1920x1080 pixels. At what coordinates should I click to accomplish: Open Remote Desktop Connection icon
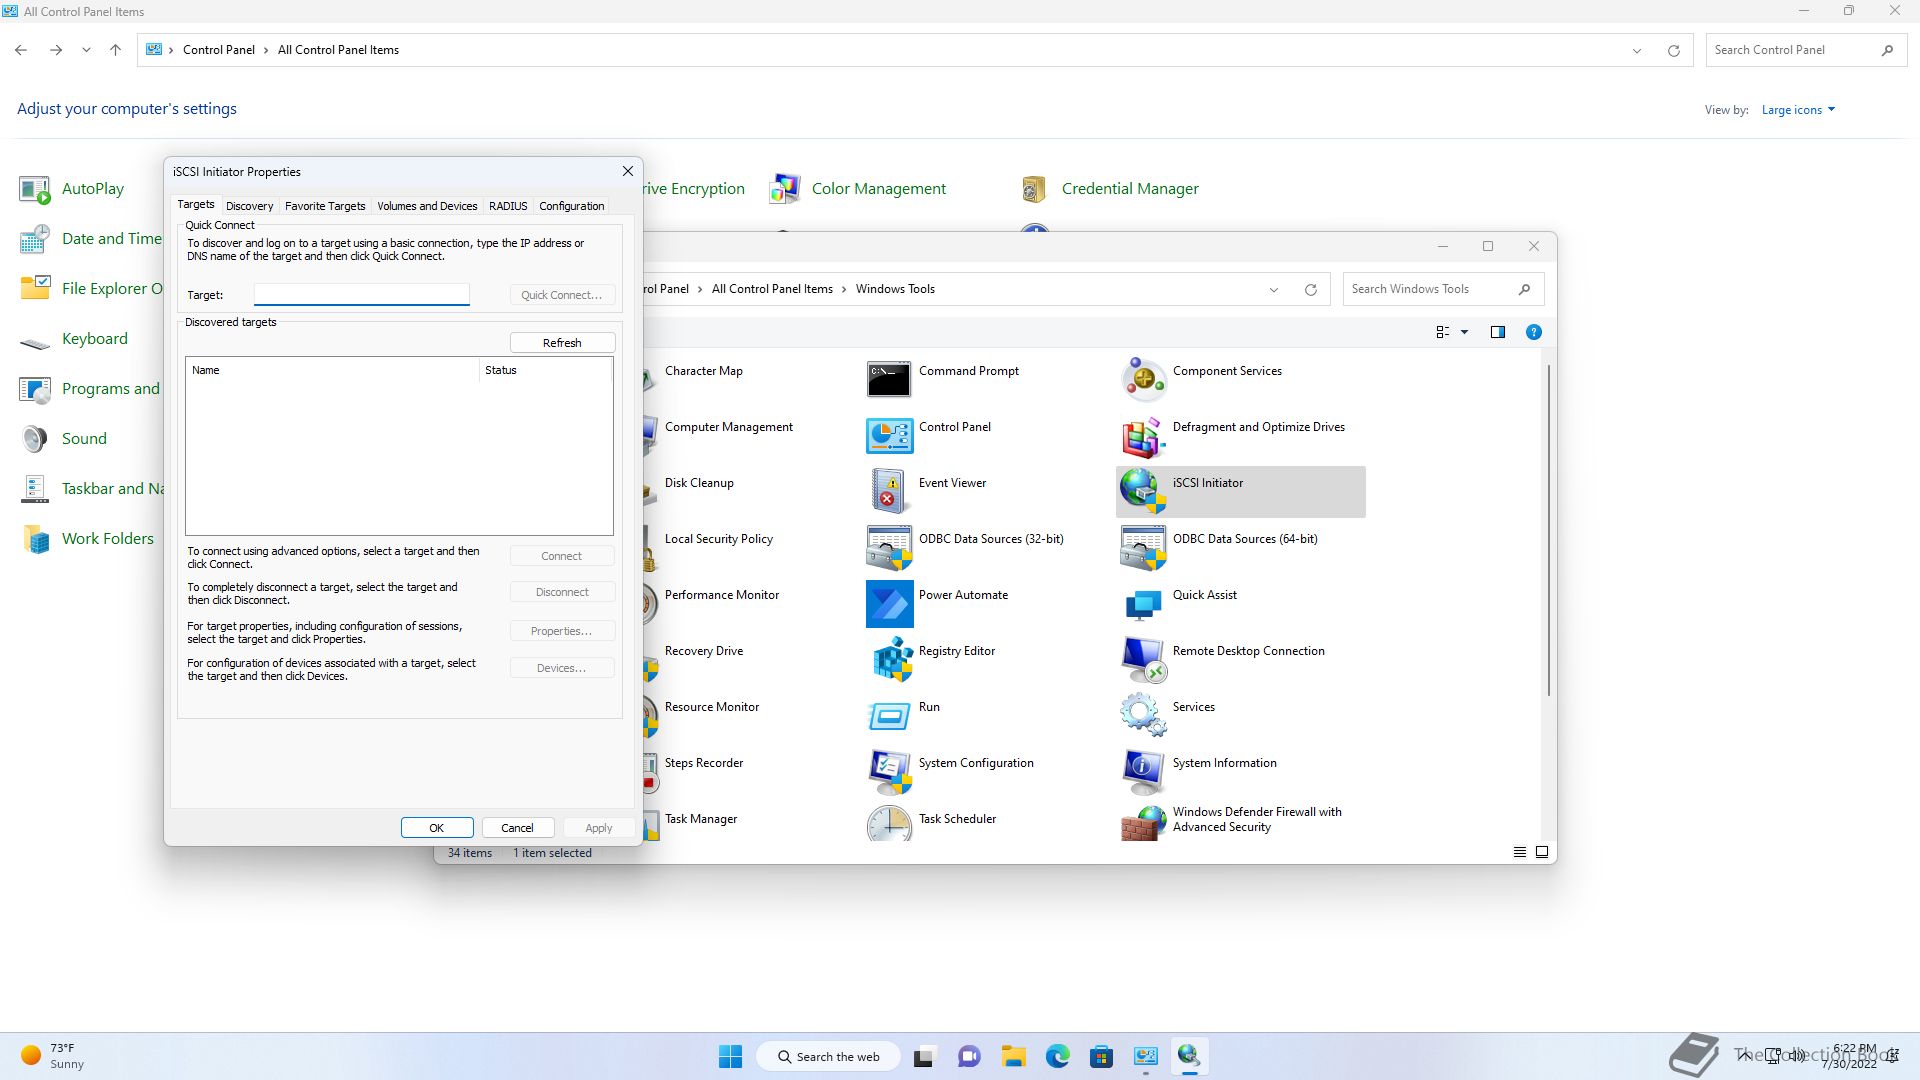(x=1143, y=660)
